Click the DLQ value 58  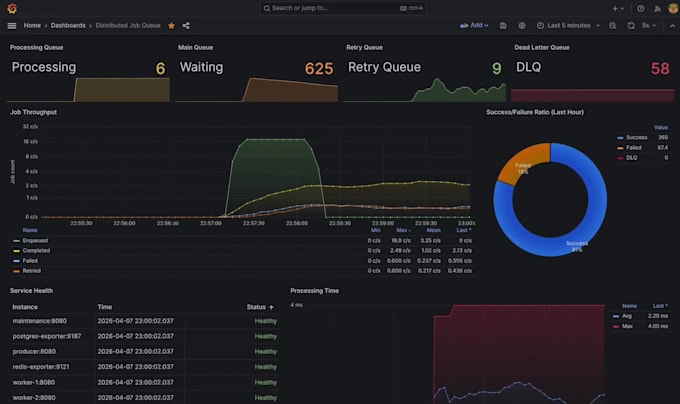pyautogui.click(x=660, y=68)
